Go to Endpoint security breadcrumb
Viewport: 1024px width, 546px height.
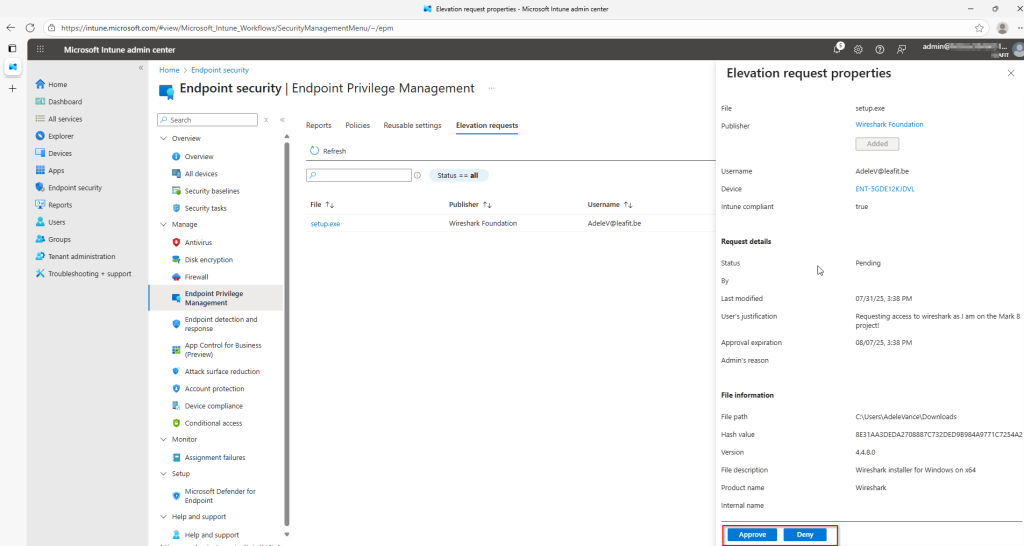click(219, 70)
